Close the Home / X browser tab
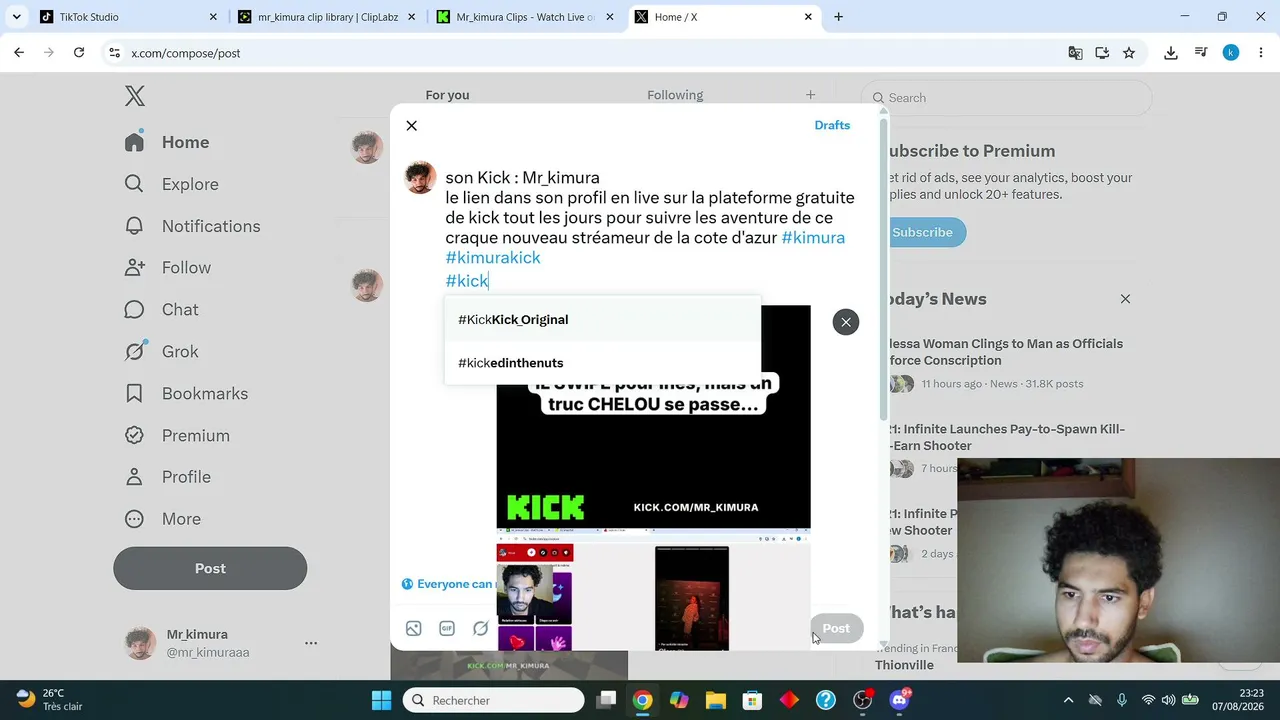Screen dimensions: 1280x720 click(808, 17)
